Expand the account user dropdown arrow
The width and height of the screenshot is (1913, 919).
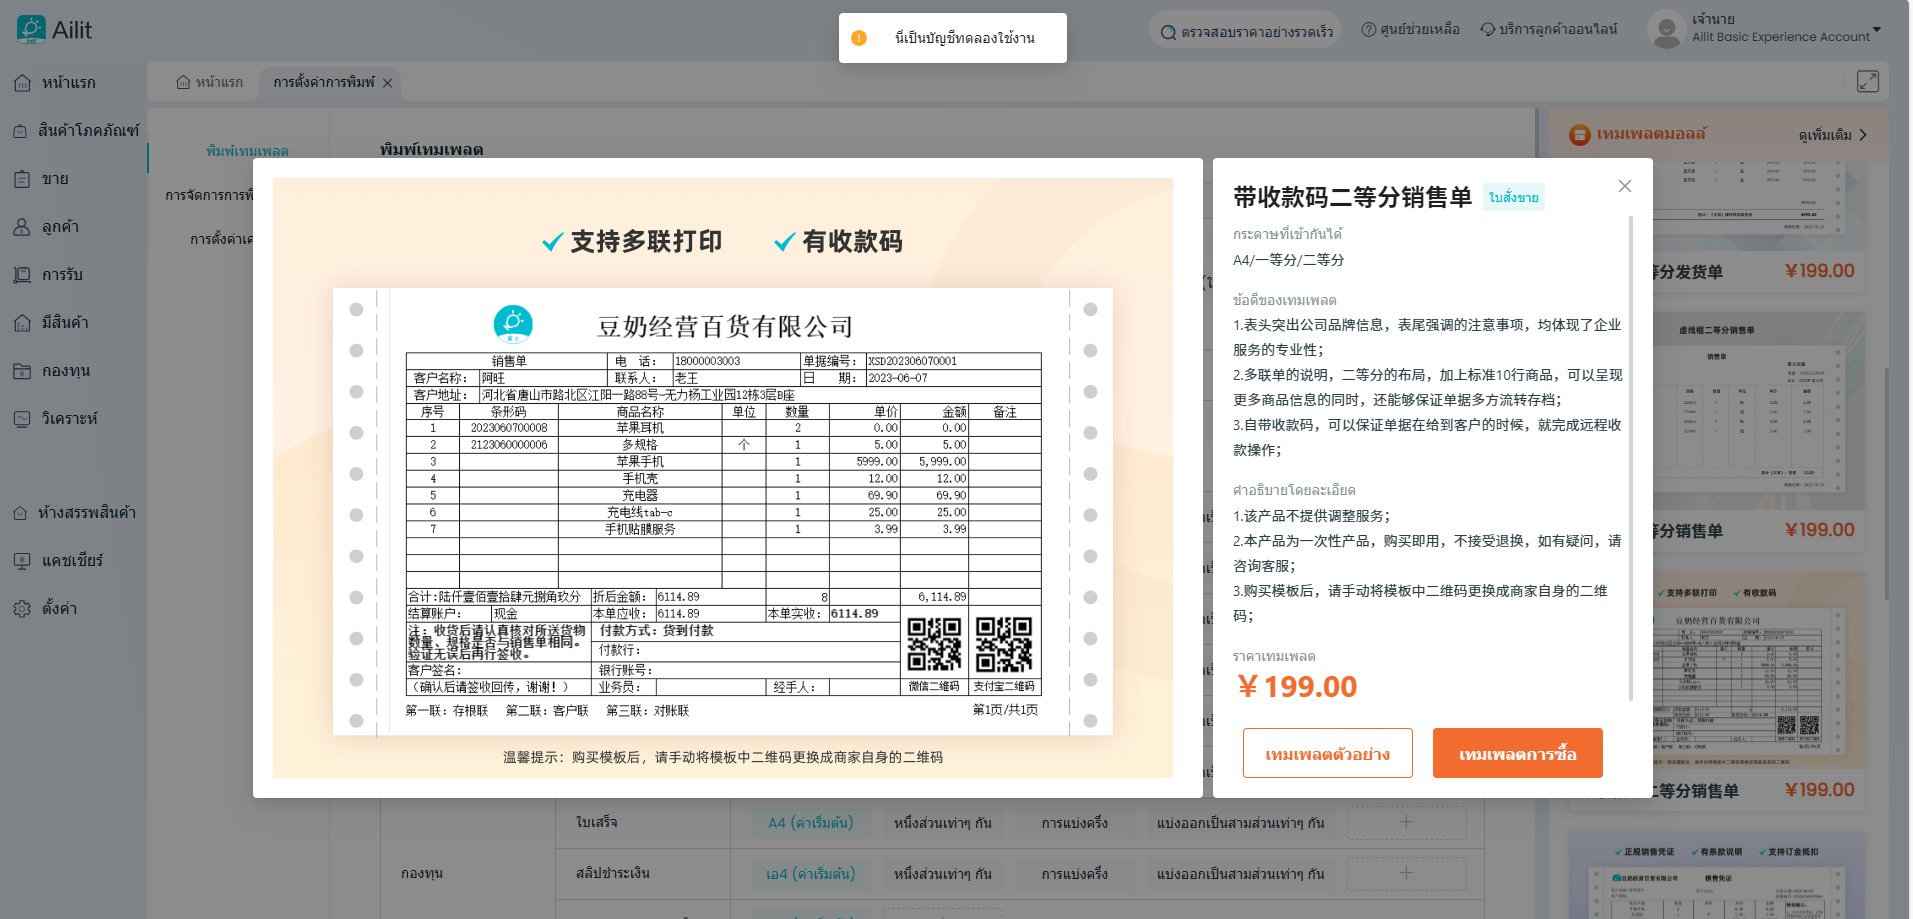coord(1877,29)
